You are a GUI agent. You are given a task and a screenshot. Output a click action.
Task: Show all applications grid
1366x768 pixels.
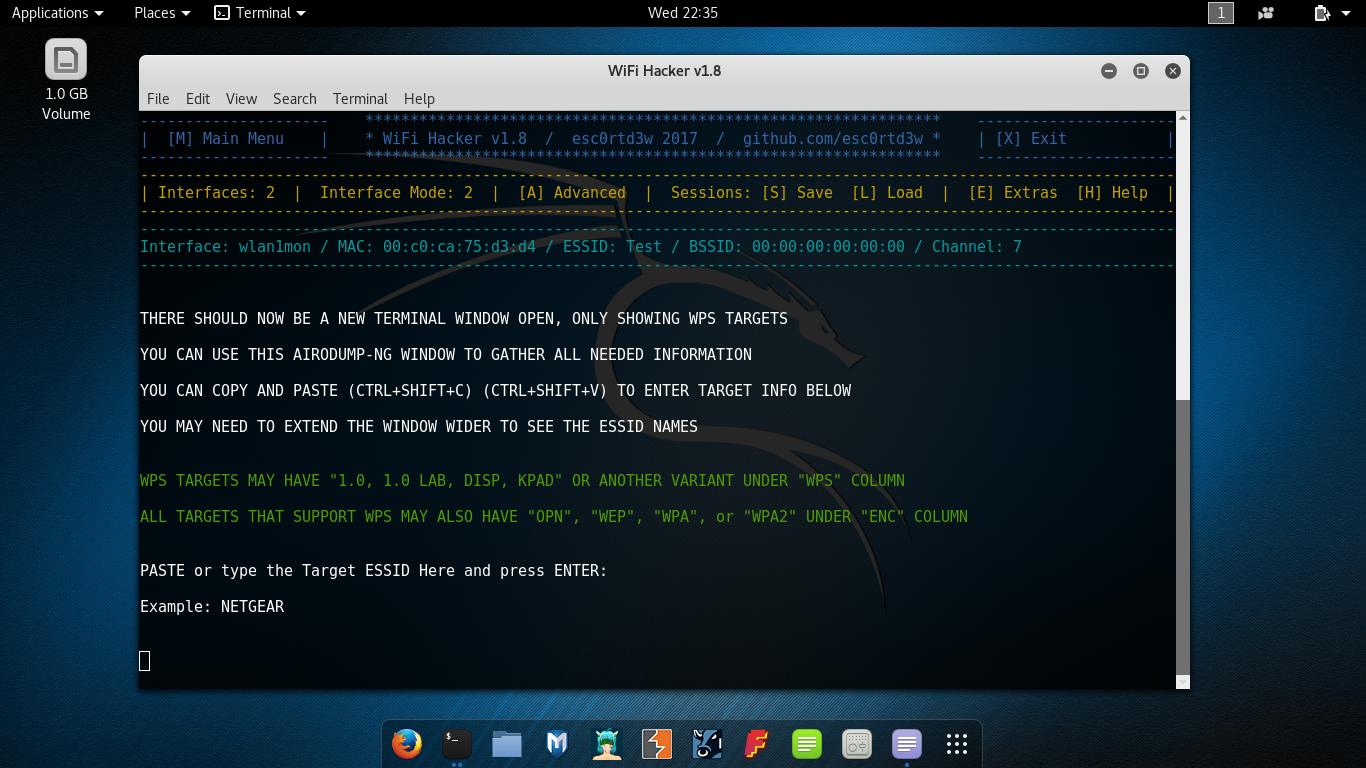(x=957, y=744)
